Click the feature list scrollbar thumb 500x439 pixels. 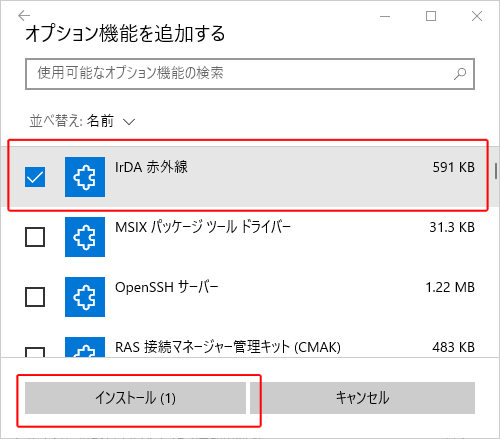tap(496, 171)
